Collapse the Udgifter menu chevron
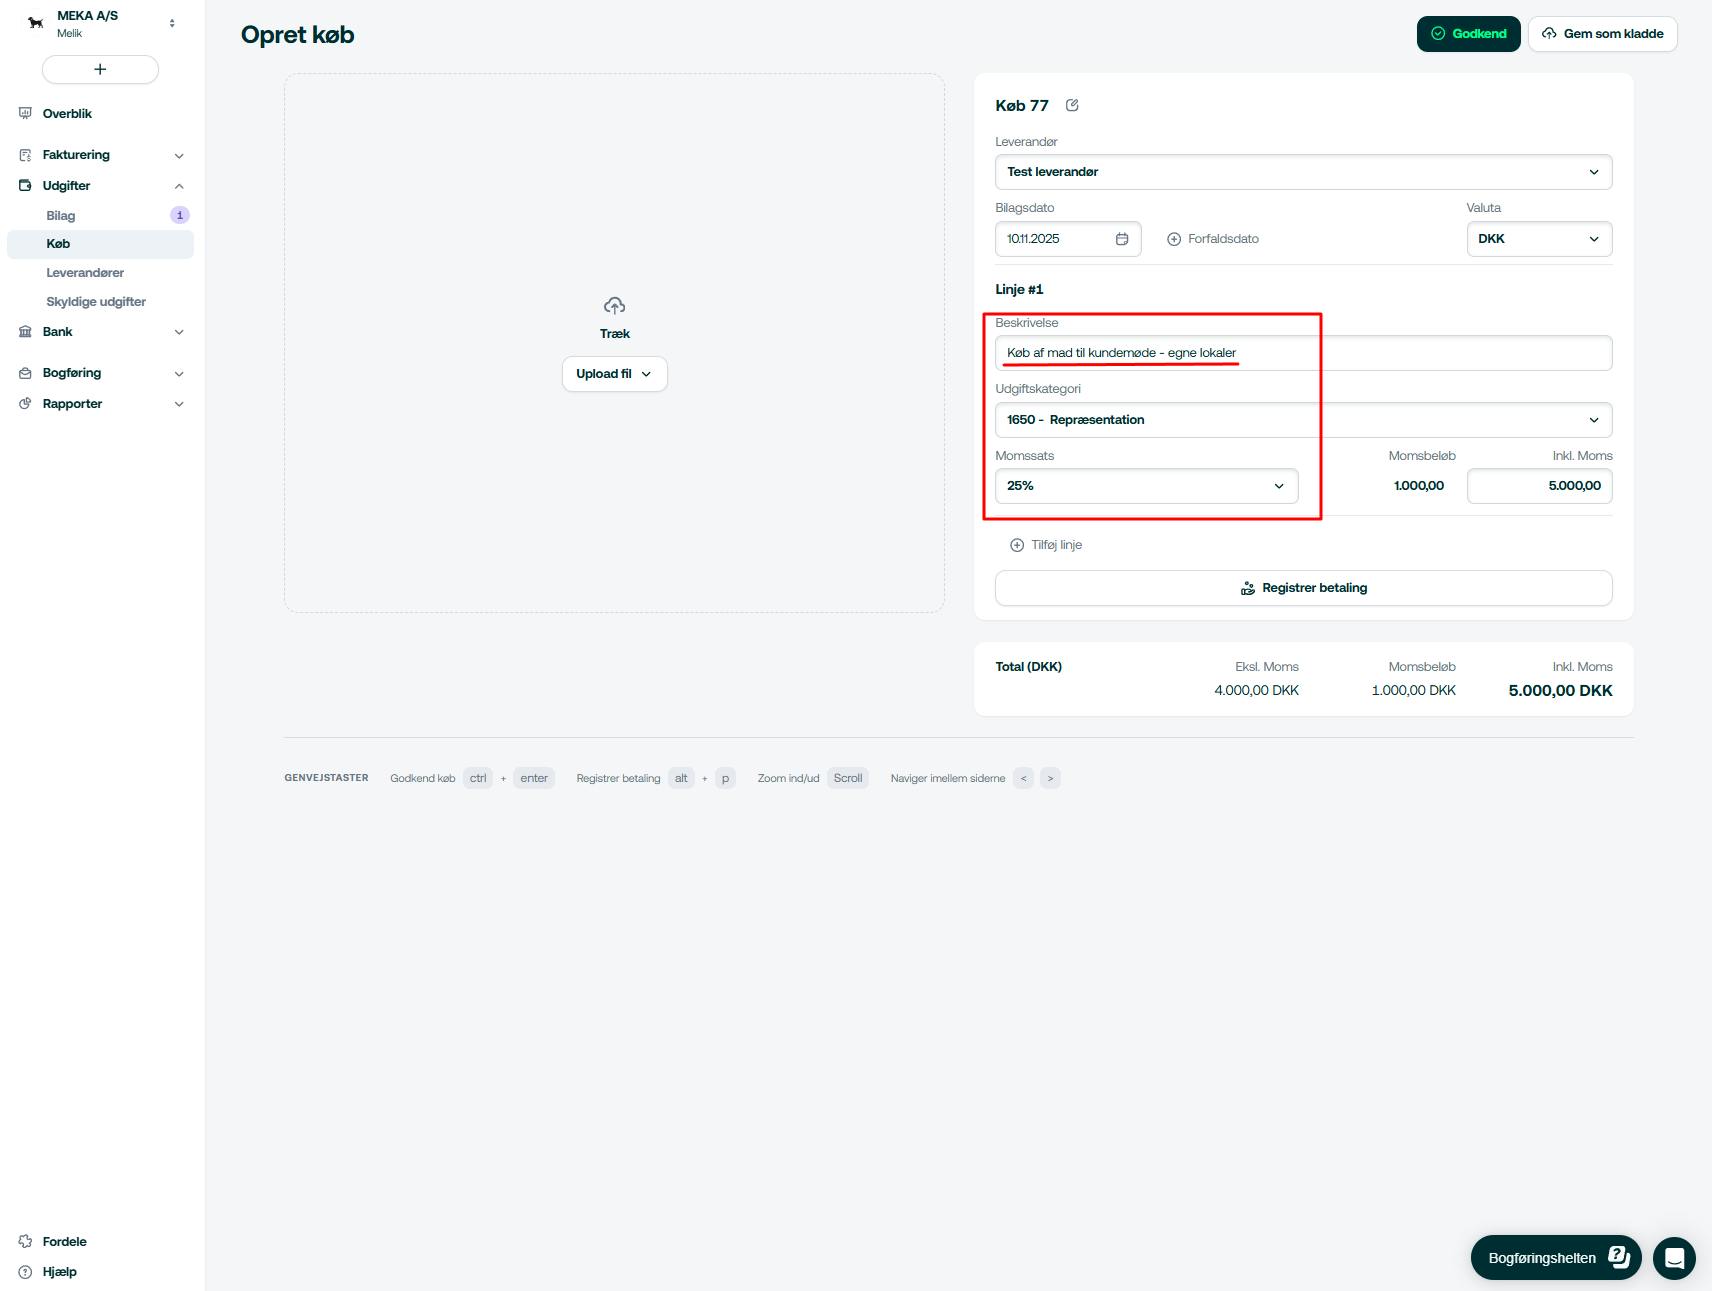Screen dimensions: 1712x1291 179,186
